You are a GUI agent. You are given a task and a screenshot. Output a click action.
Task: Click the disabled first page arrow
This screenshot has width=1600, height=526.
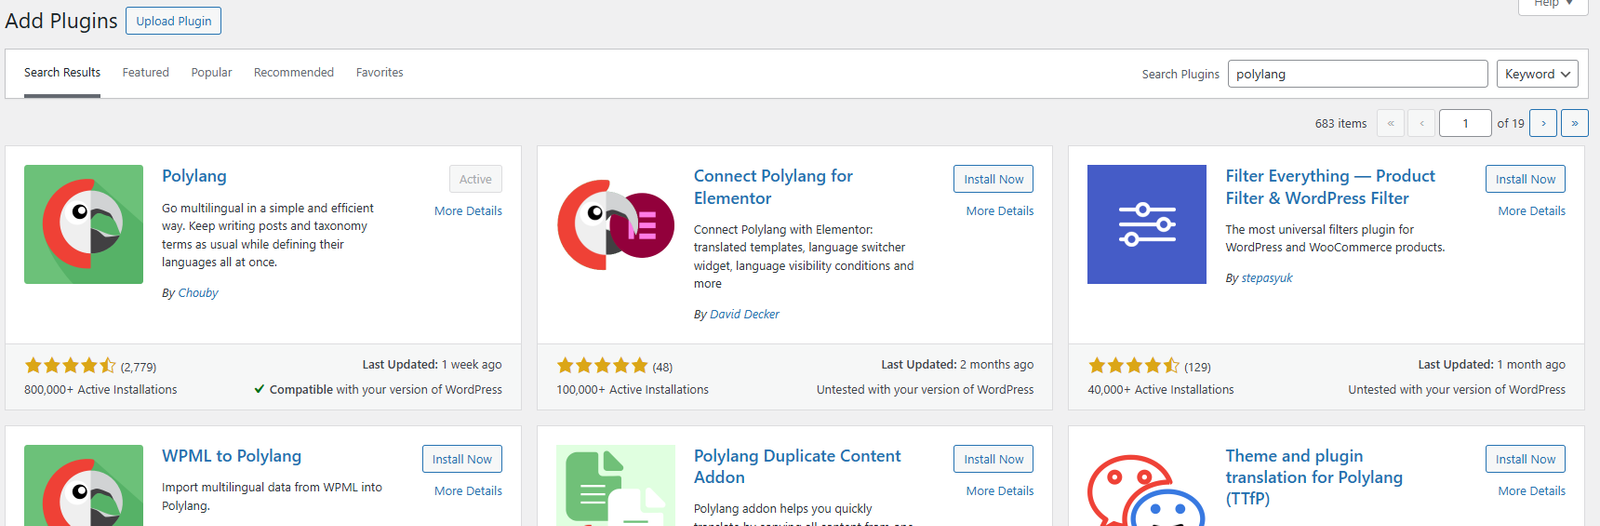1390,123
